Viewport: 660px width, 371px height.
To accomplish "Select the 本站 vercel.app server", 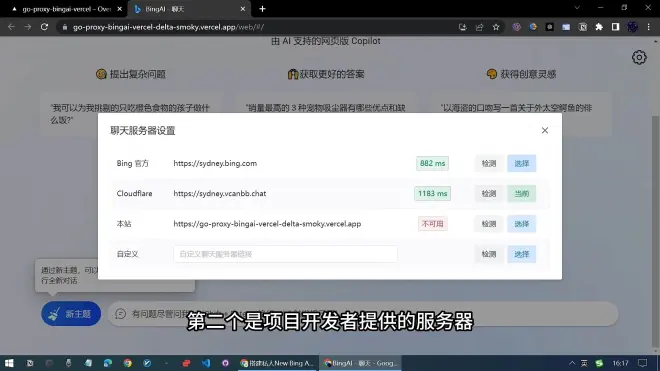I will coord(522,224).
